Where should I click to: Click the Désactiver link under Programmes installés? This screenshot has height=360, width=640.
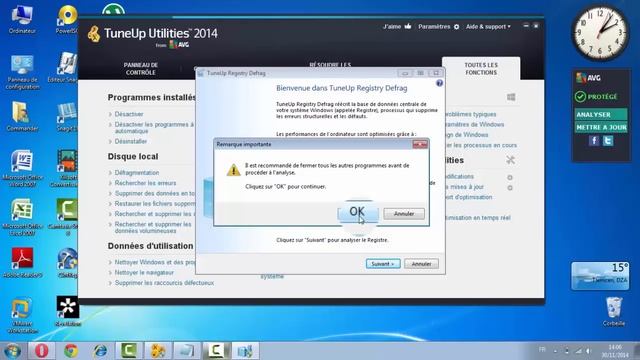(x=129, y=114)
